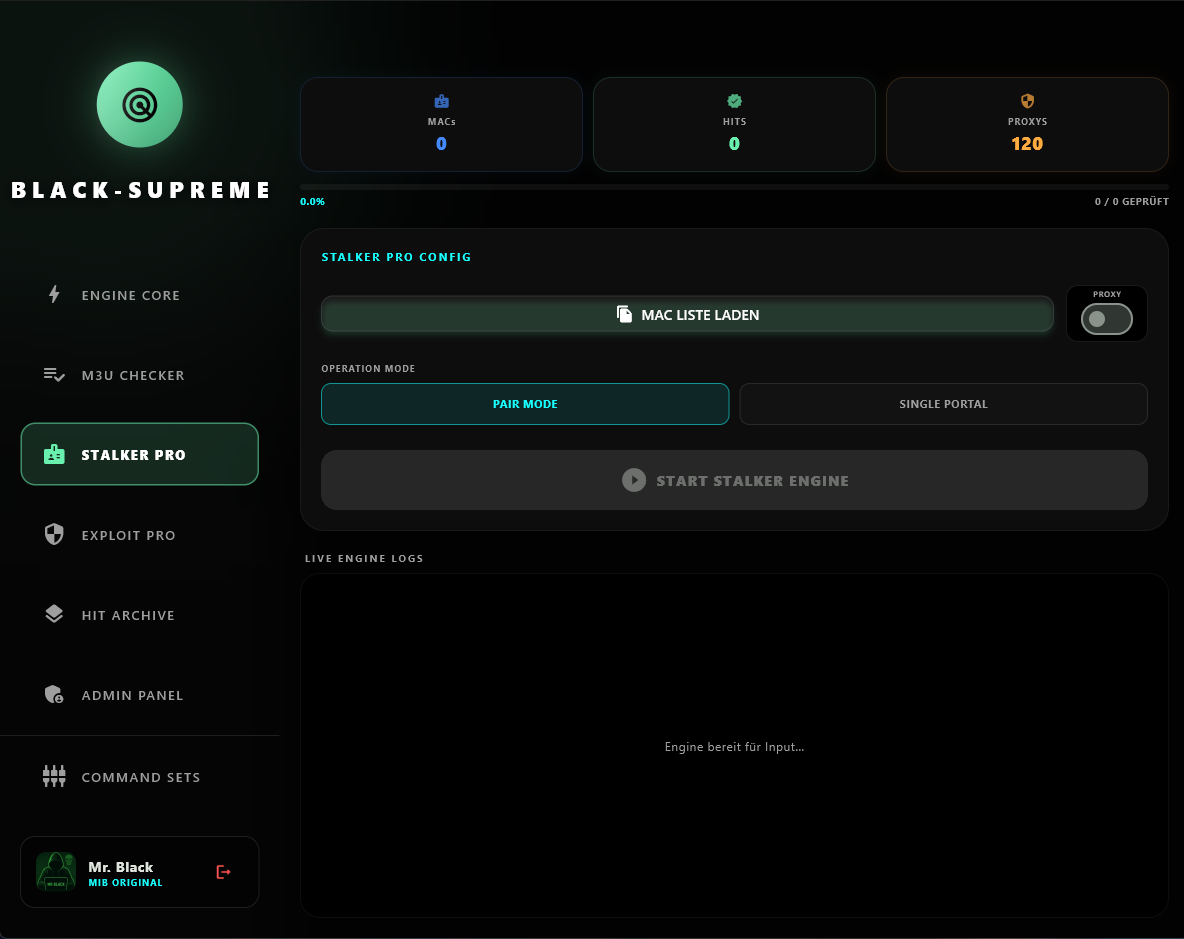Click the BLACK-SUPREME logo icon

[x=139, y=104]
